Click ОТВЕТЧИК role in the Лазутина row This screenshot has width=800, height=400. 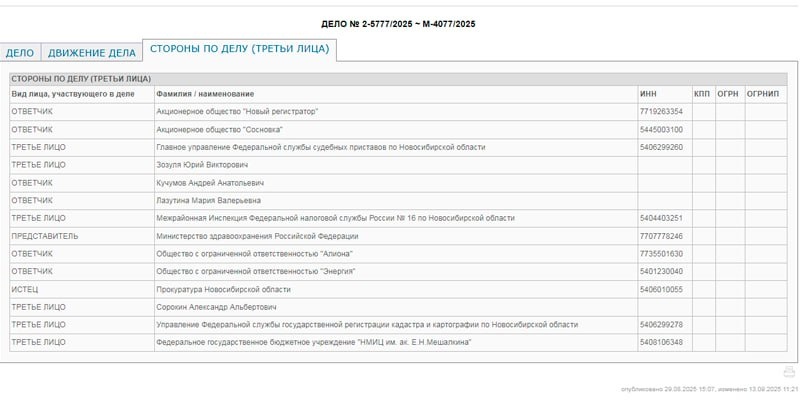(x=32, y=201)
